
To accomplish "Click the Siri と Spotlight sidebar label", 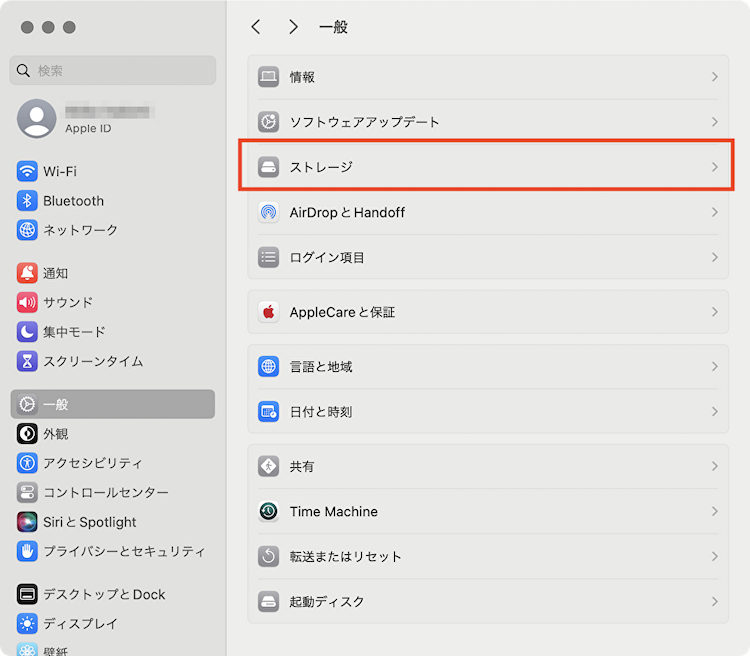I will 90,522.
